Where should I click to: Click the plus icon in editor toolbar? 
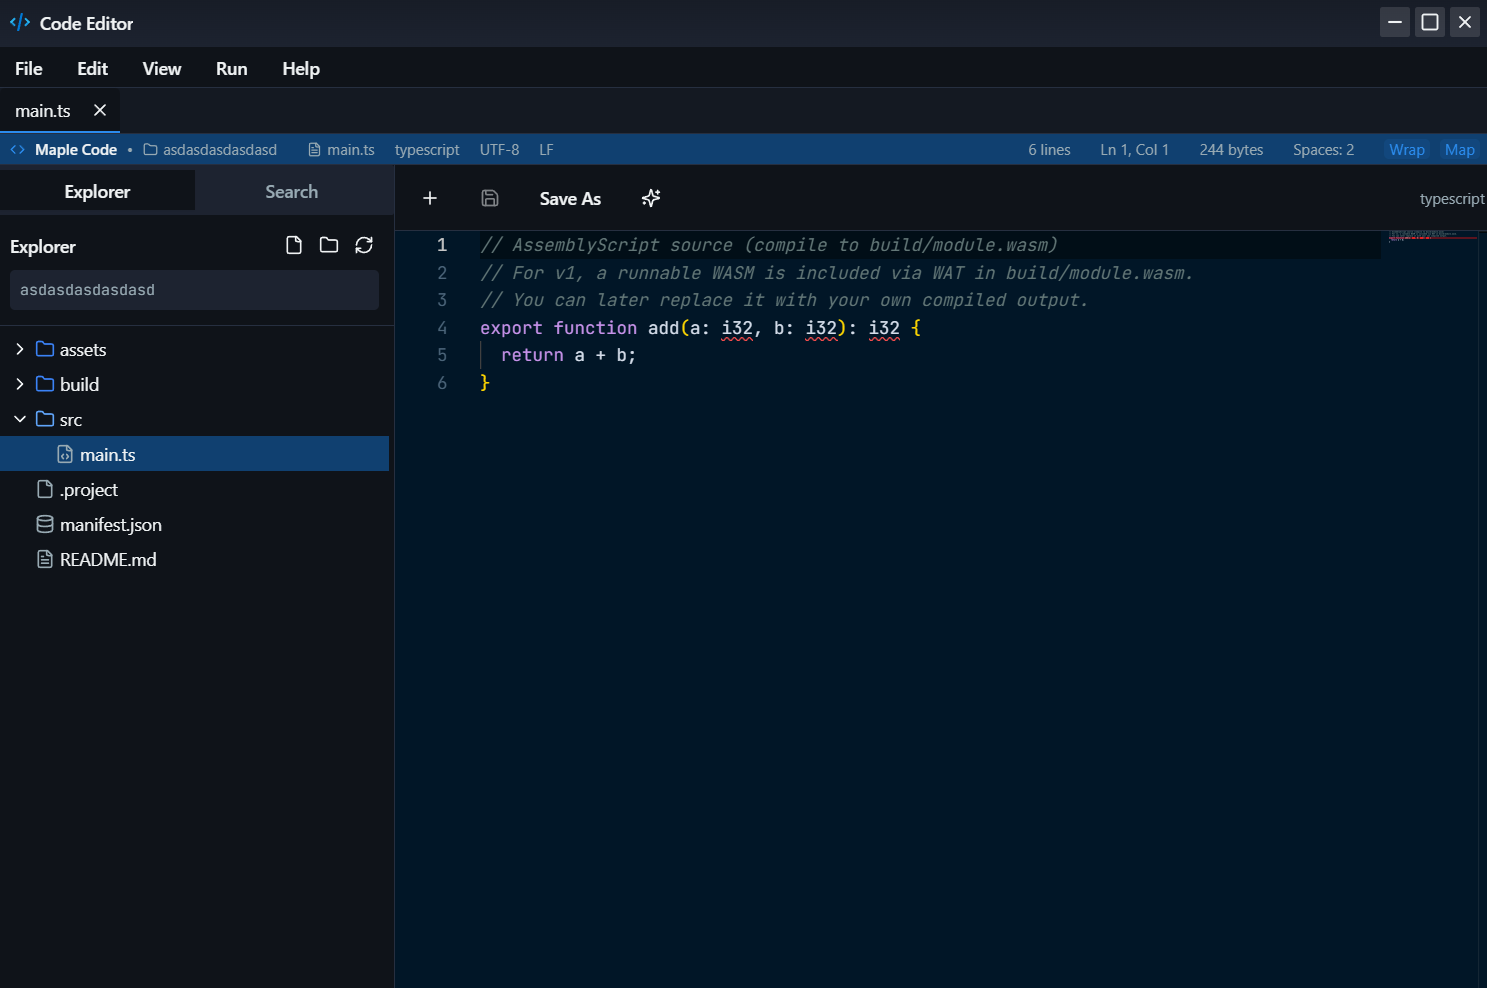430,198
